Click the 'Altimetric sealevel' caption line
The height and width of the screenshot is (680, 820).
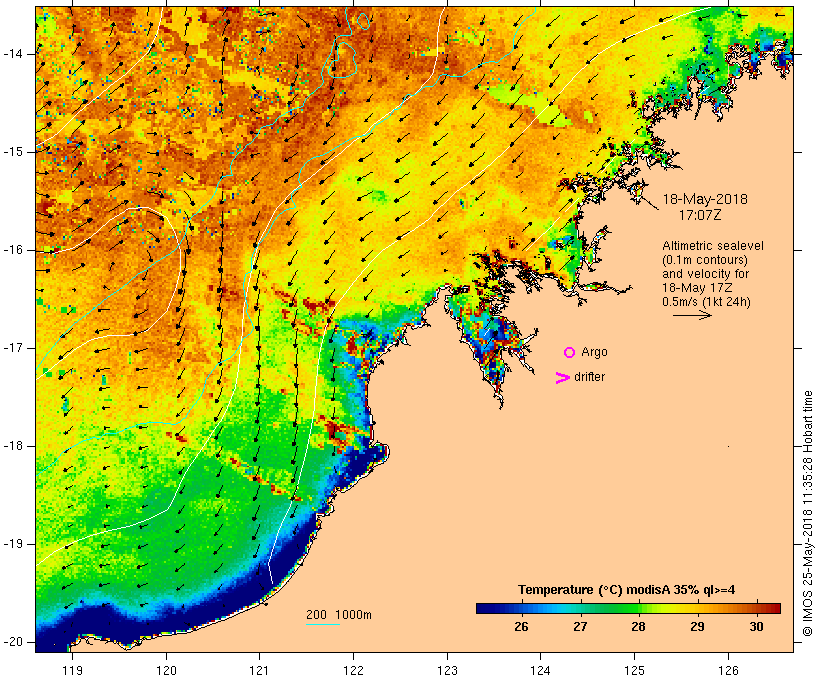pos(713,246)
